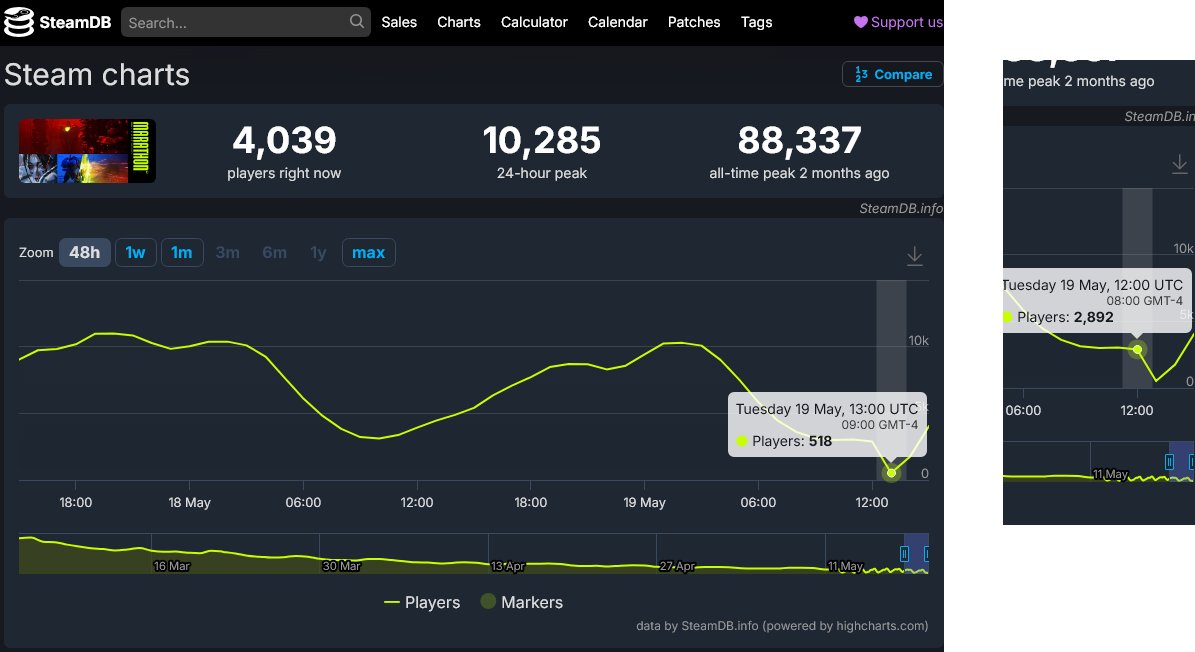Viewport: 1195px width, 652px height.
Task: Select the disabled 1y zoom option
Action: [x=319, y=252]
